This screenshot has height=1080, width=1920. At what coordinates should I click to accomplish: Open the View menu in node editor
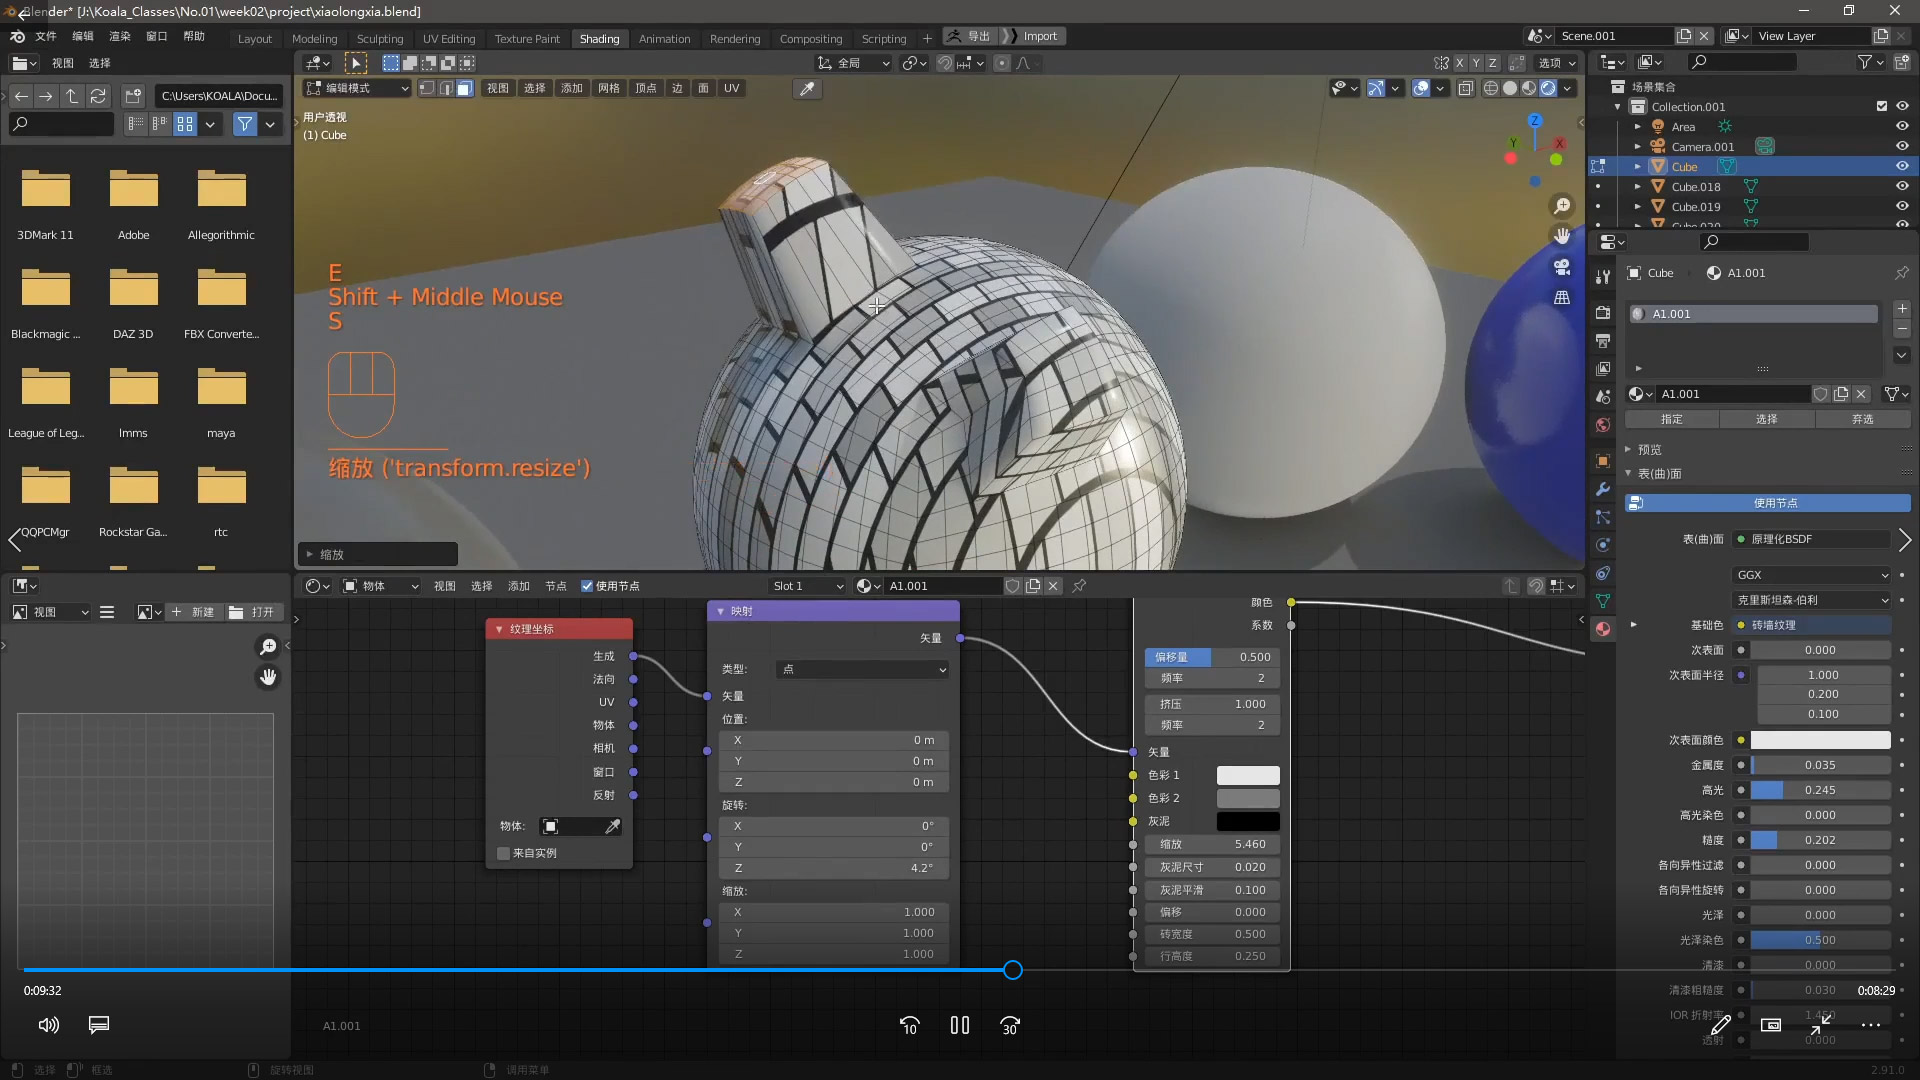coord(444,584)
